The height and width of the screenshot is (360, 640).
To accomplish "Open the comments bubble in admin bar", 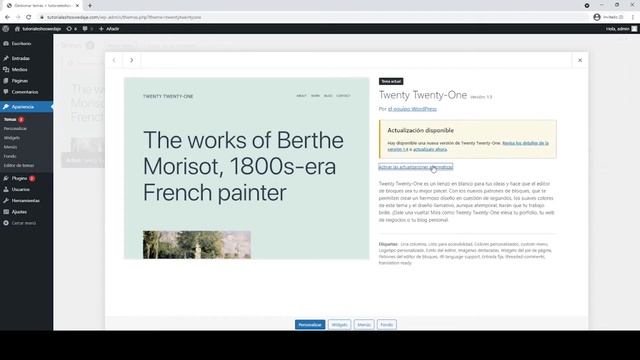I will [85, 29].
